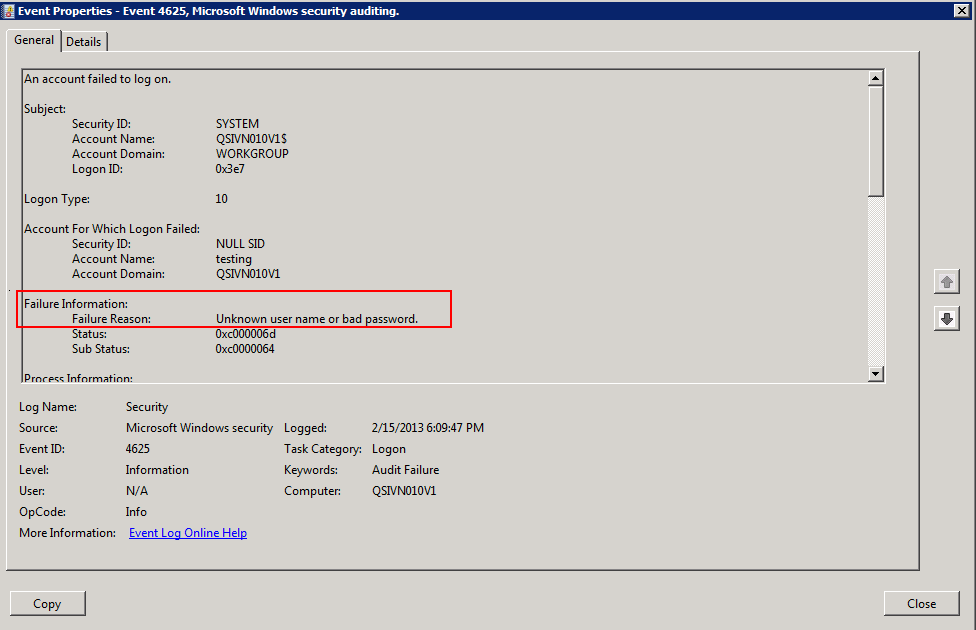
Task: Select the General tab
Action: [x=34, y=40]
